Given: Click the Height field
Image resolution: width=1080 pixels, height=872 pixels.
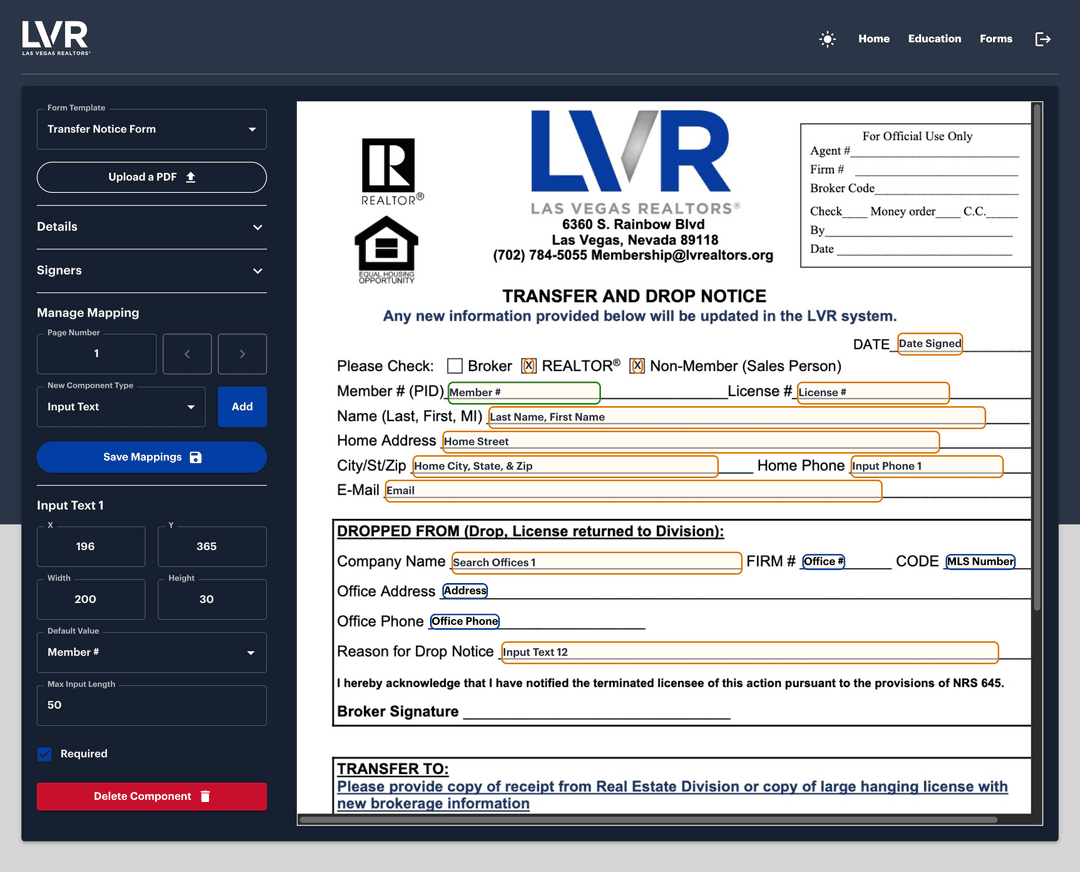Looking at the screenshot, I should coord(212,599).
